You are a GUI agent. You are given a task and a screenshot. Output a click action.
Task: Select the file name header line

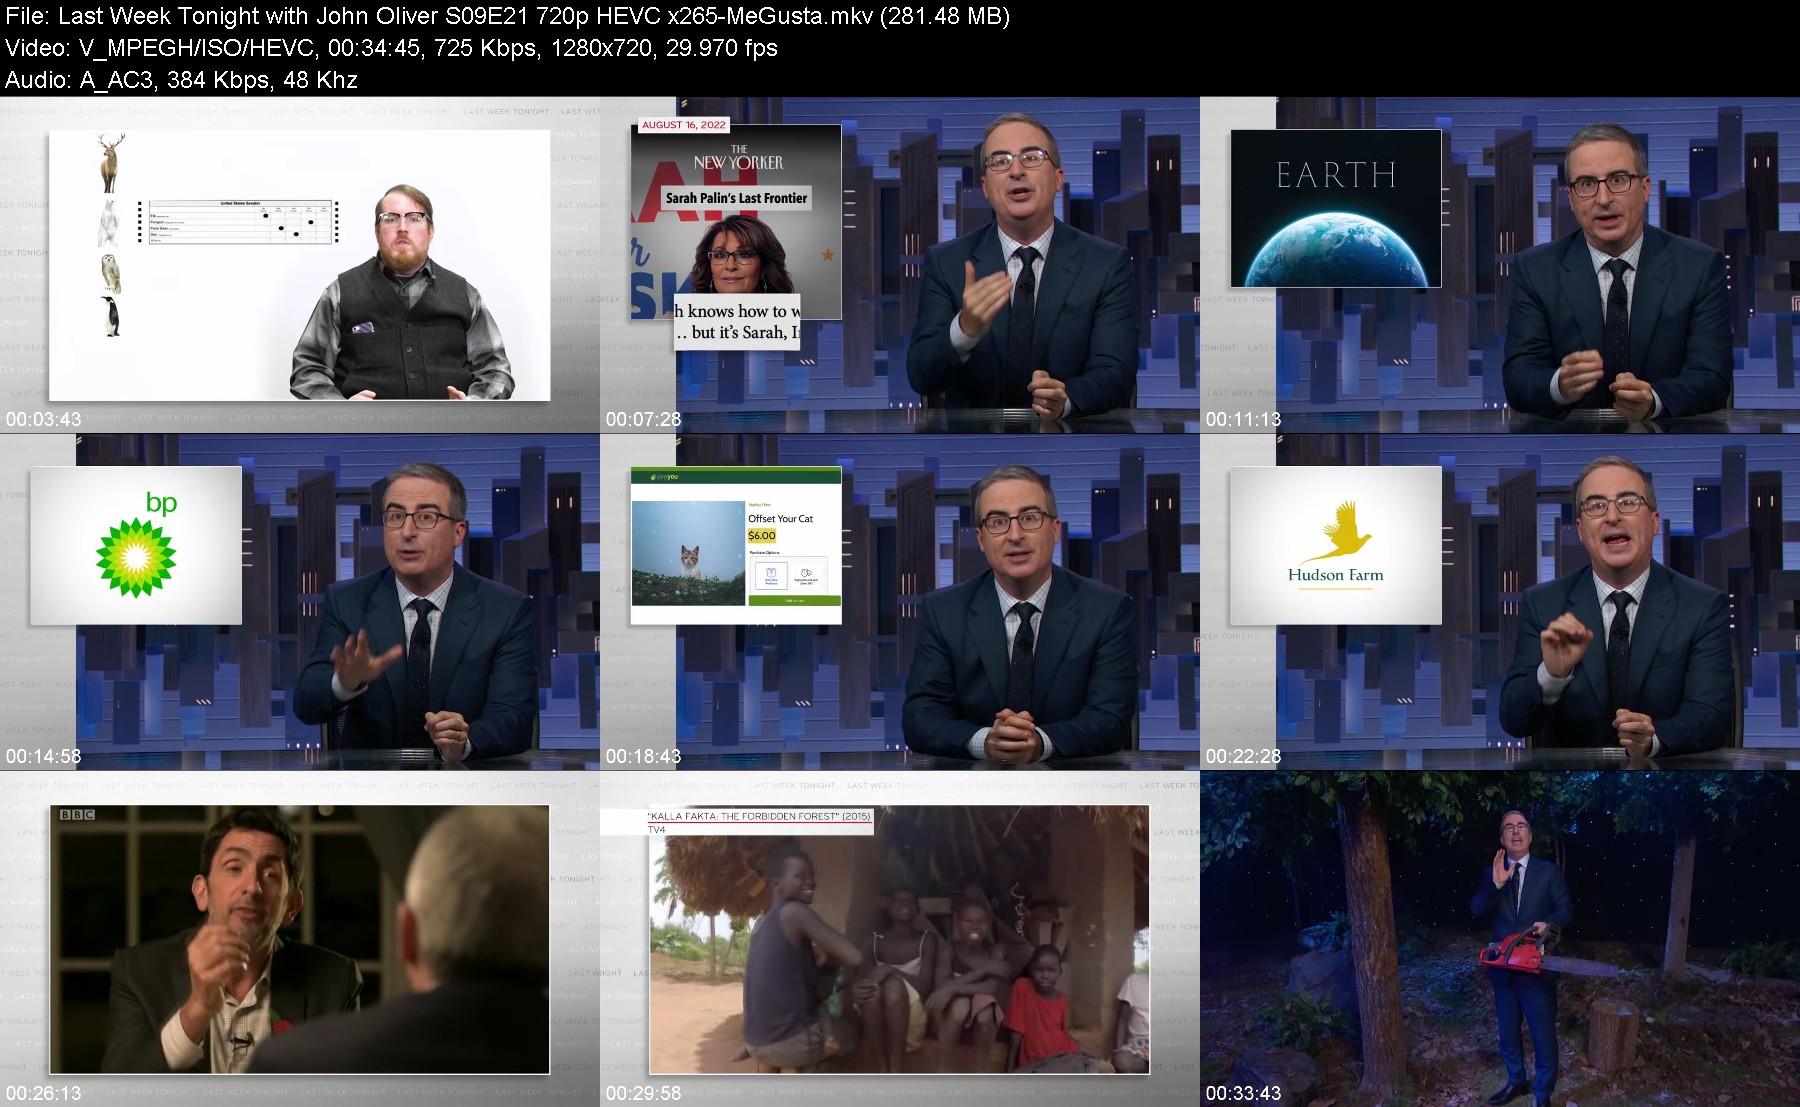[x=507, y=16]
